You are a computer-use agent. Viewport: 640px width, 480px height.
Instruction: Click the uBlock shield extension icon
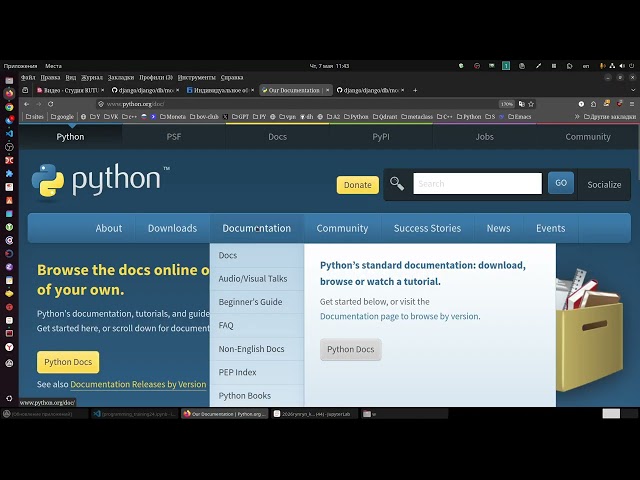(619, 104)
